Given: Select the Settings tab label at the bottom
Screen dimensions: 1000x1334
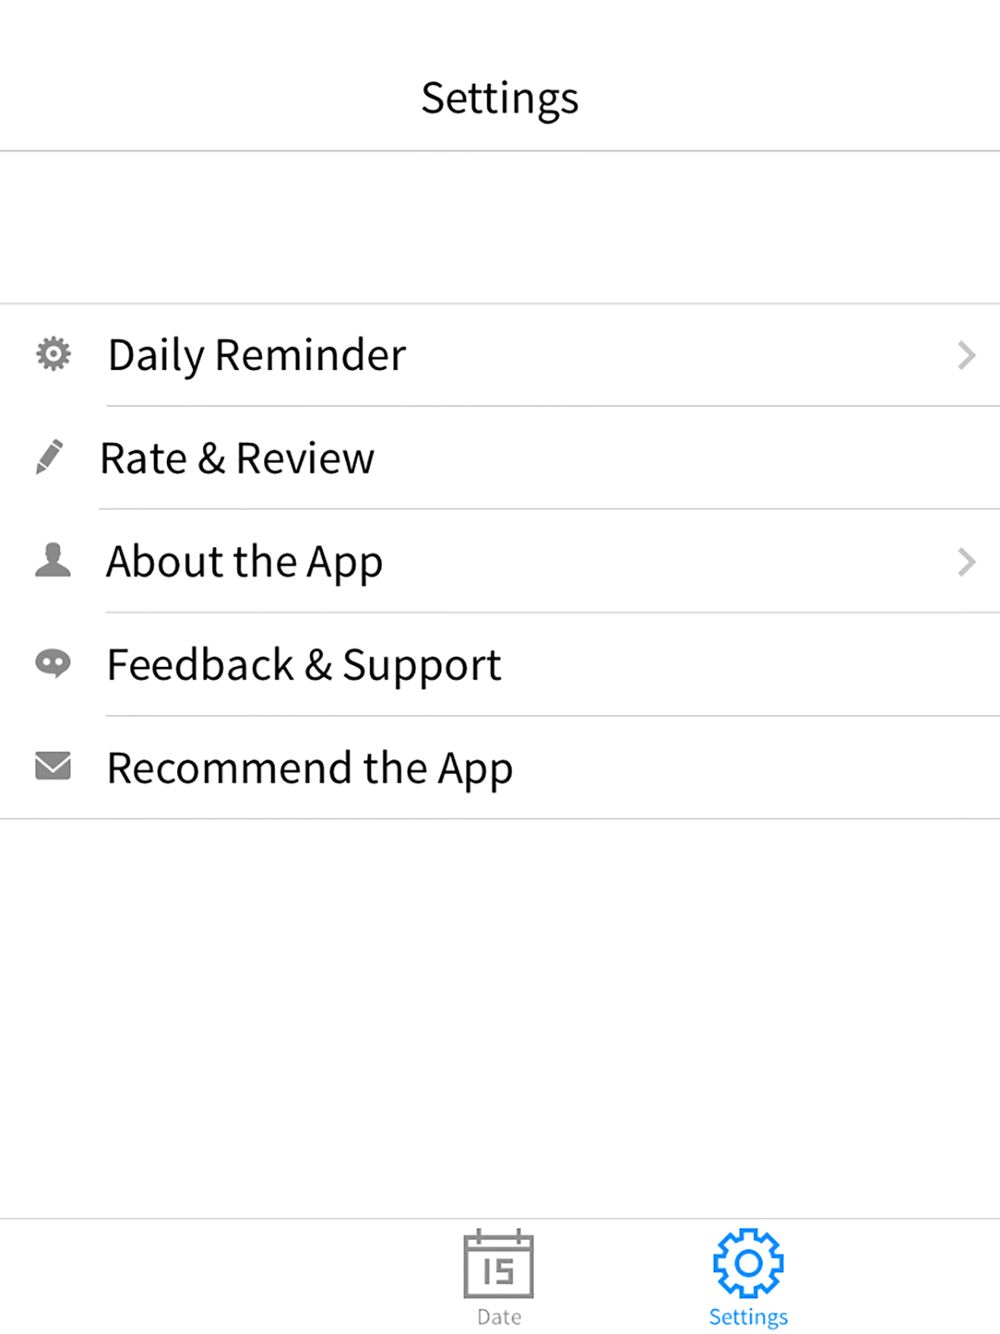Looking at the screenshot, I should [748, 1317].
